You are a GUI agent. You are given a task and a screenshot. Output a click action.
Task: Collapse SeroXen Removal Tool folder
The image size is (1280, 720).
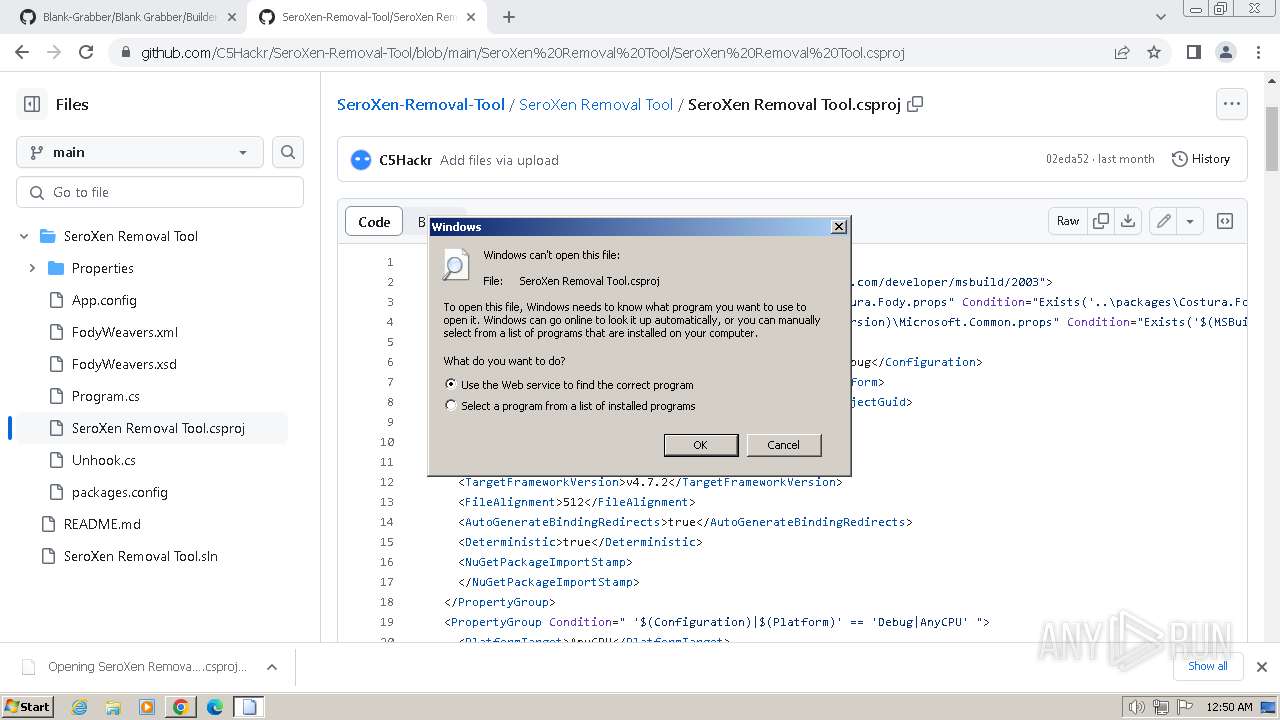click(24, 236)
